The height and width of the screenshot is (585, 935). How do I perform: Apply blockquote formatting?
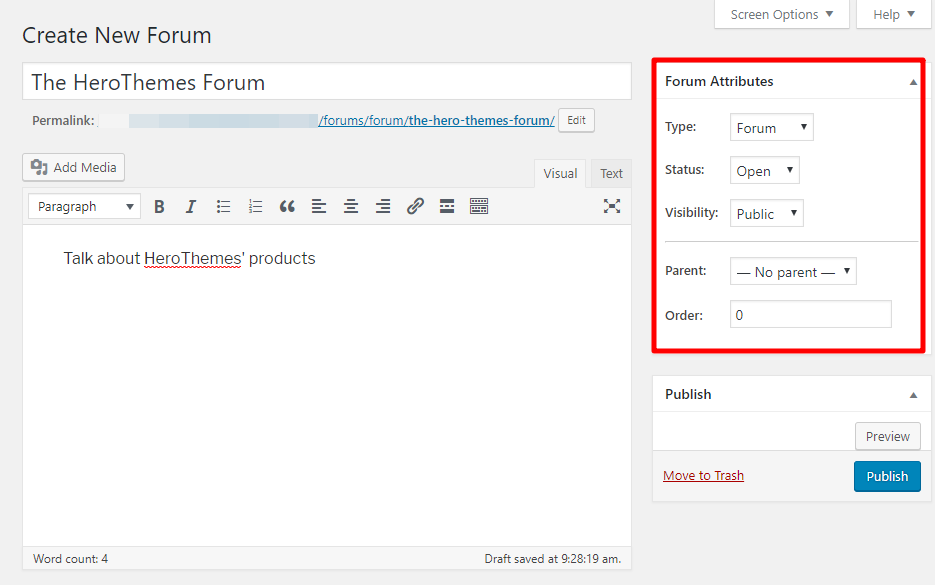[x=287, y=206]
